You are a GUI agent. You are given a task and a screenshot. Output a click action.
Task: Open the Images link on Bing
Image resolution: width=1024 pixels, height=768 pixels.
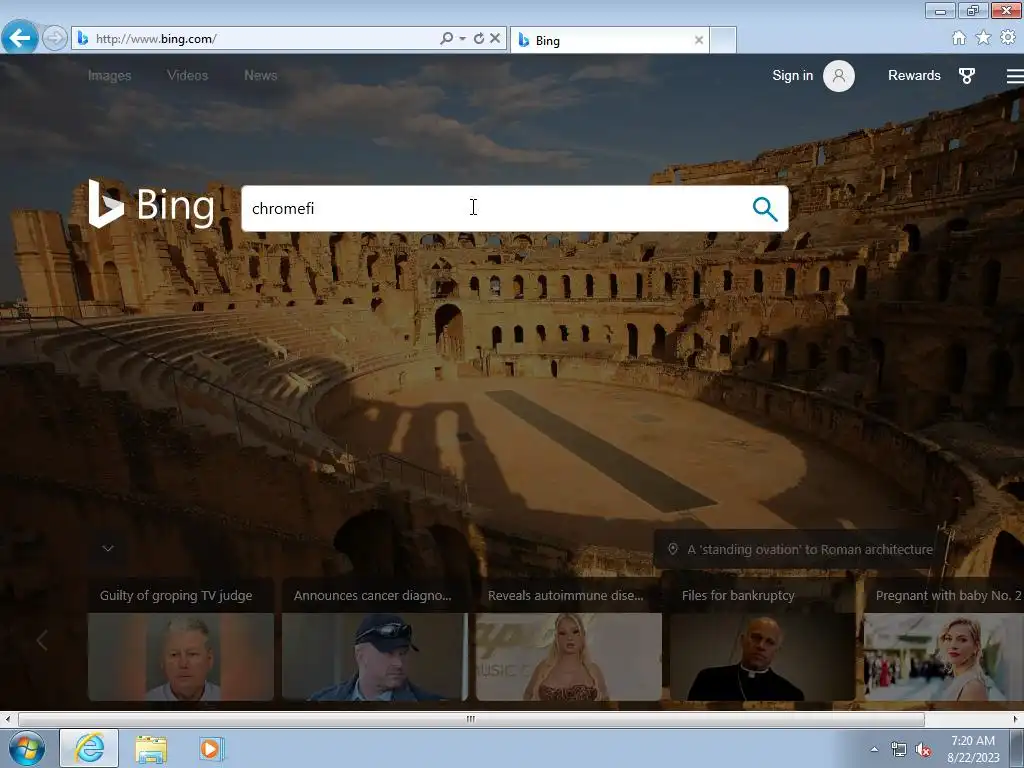110,76
